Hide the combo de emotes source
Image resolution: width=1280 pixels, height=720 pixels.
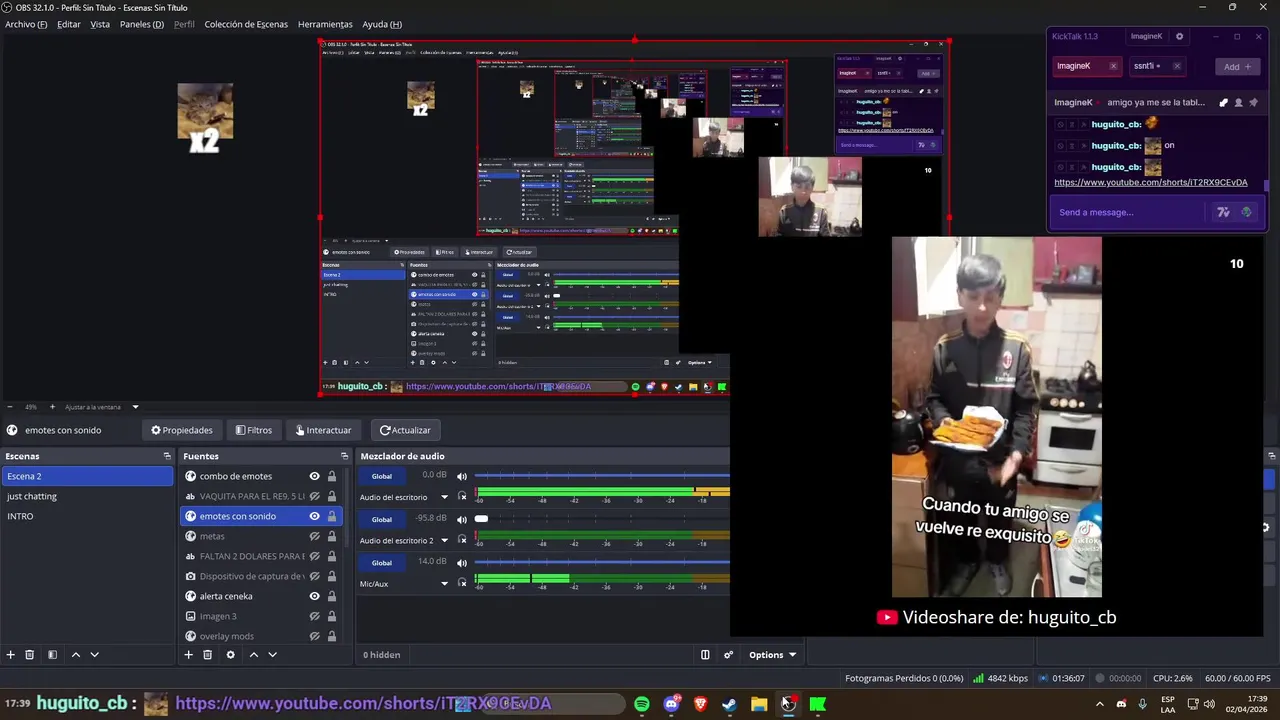coord(314,476)
